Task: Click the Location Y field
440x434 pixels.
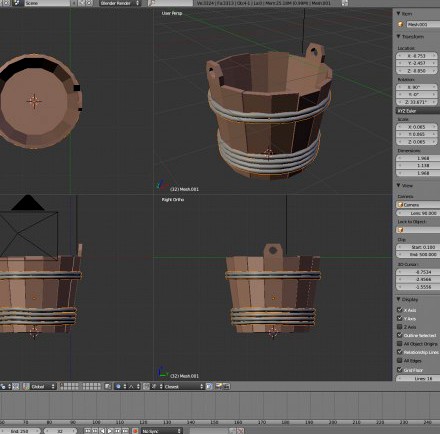Action: tap(417, 63)
